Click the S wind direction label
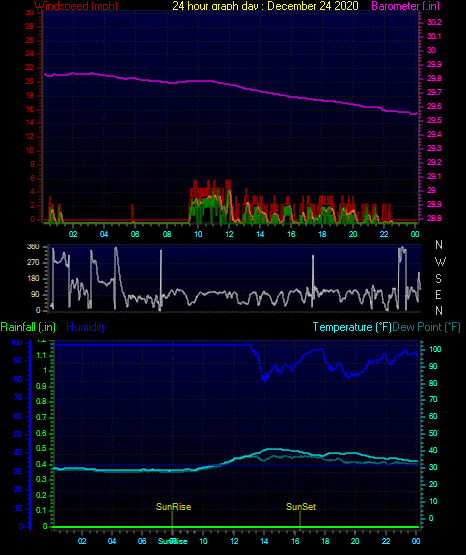Viewport: 466px width, 555px height. (438, 279)
